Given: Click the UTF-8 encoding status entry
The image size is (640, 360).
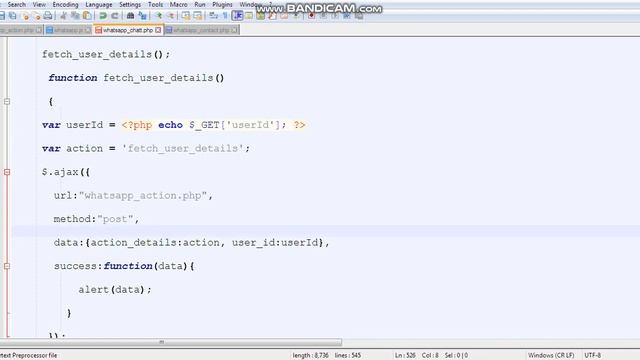Looking at the screenshot, I should point(593,356).
